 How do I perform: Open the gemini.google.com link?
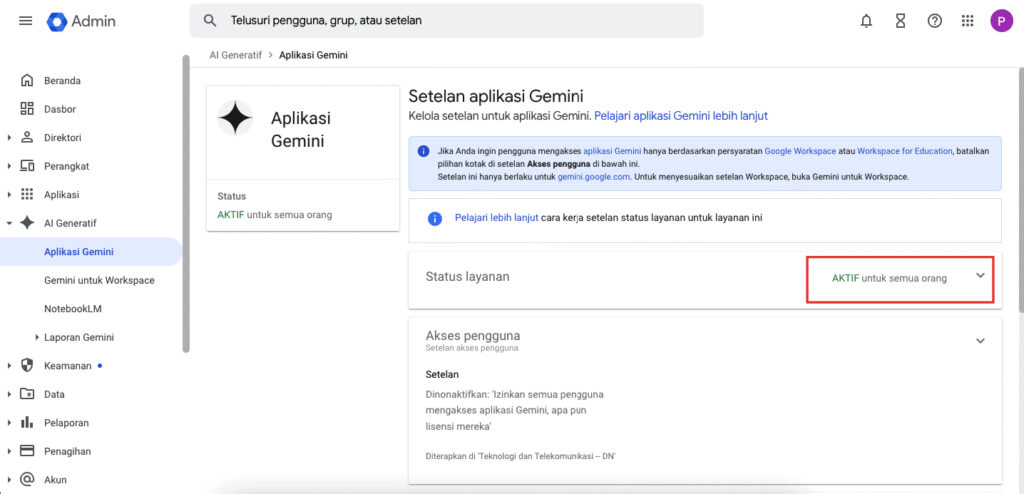pos(592,177)
